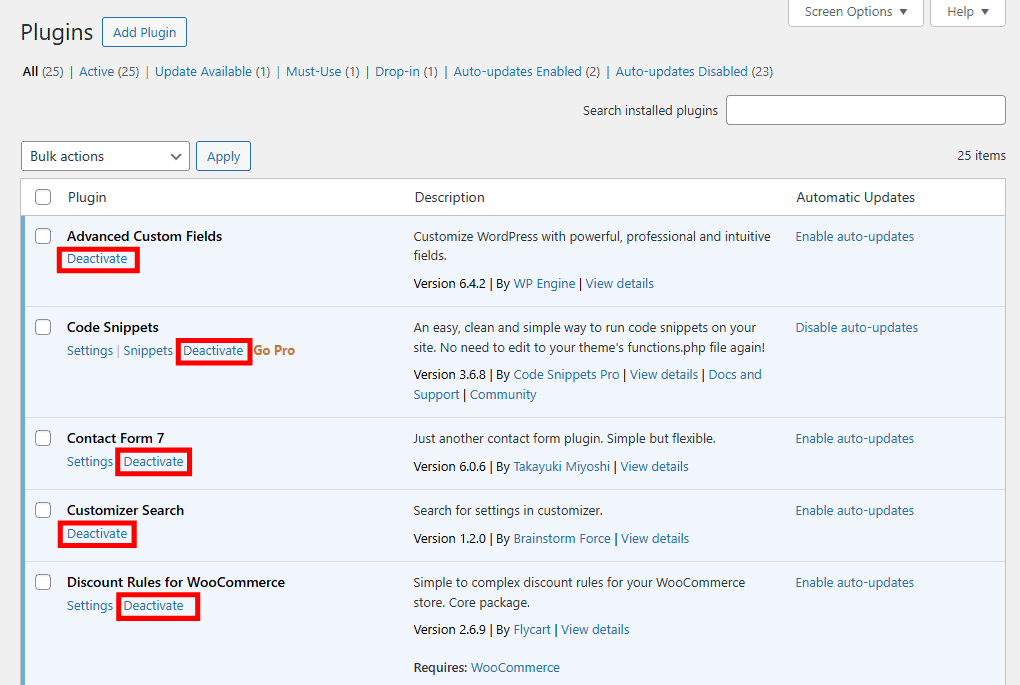Screen dimensions: 1020x685
Task: Filter by Auto-updates Enabled
Action: point(517,72)
